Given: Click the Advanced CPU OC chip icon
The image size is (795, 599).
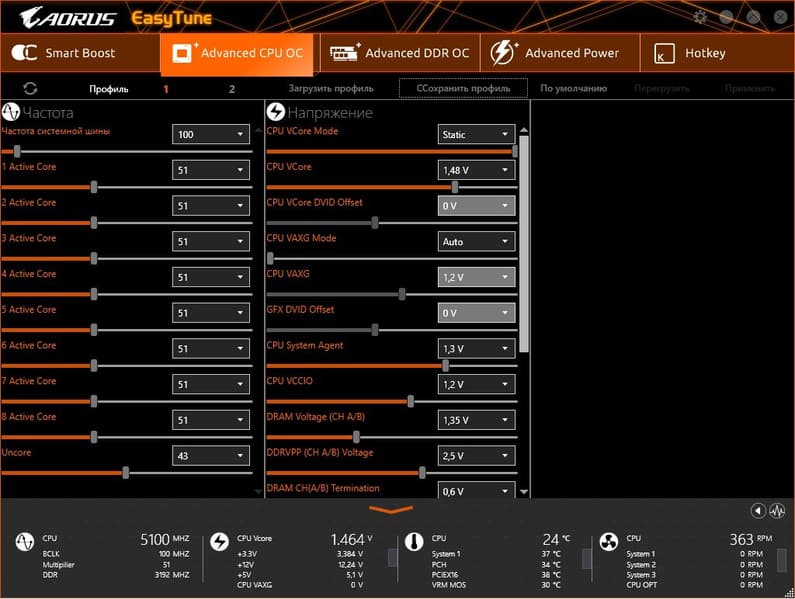Looking at the screenshot, I should pos(183,53).
